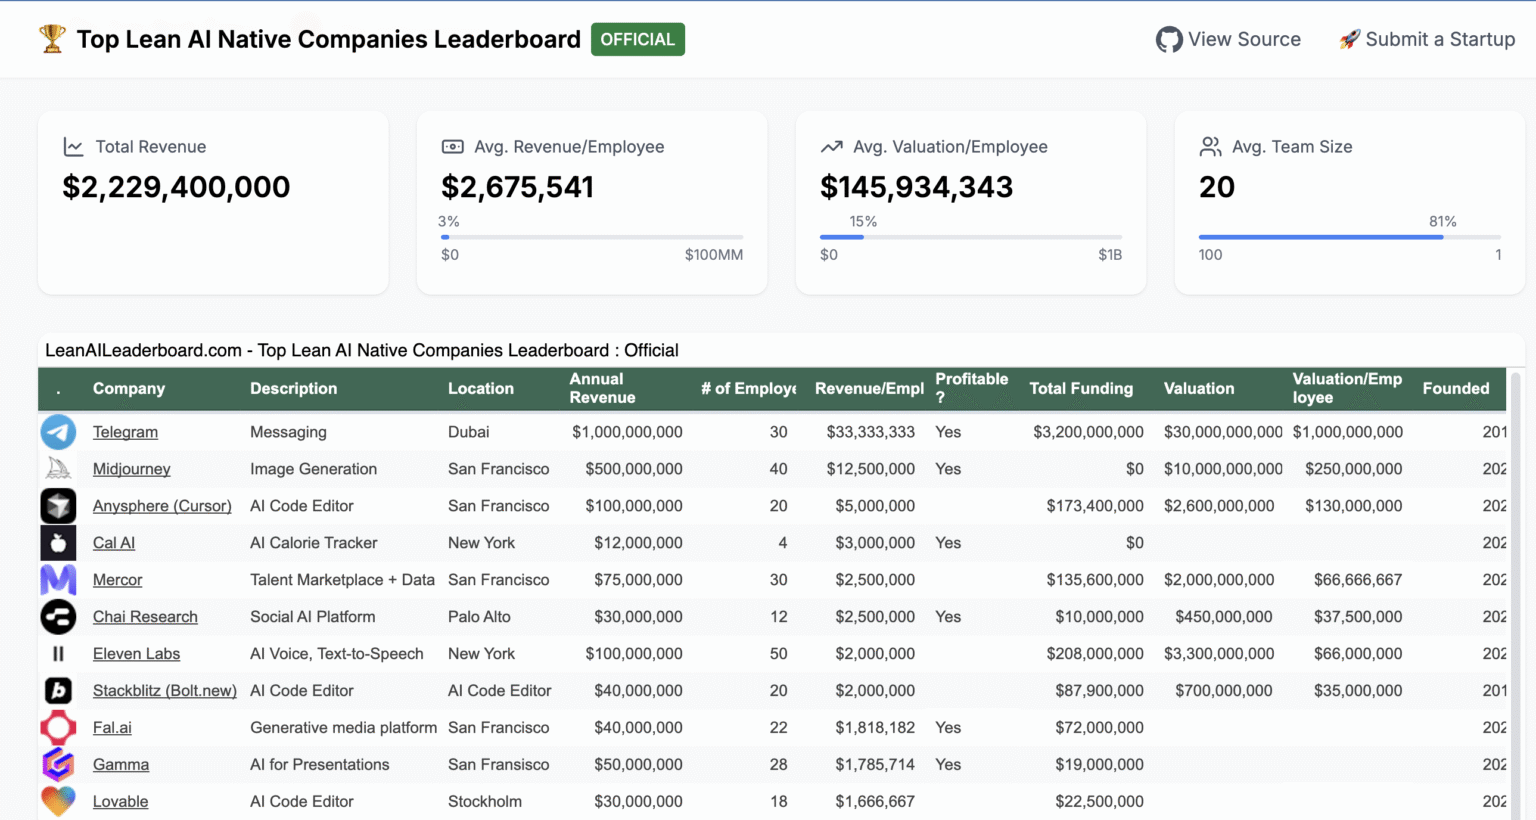Sort by Valuation column header
Viewport: 1536px width, 820px height.
(x=1199, y=388)
